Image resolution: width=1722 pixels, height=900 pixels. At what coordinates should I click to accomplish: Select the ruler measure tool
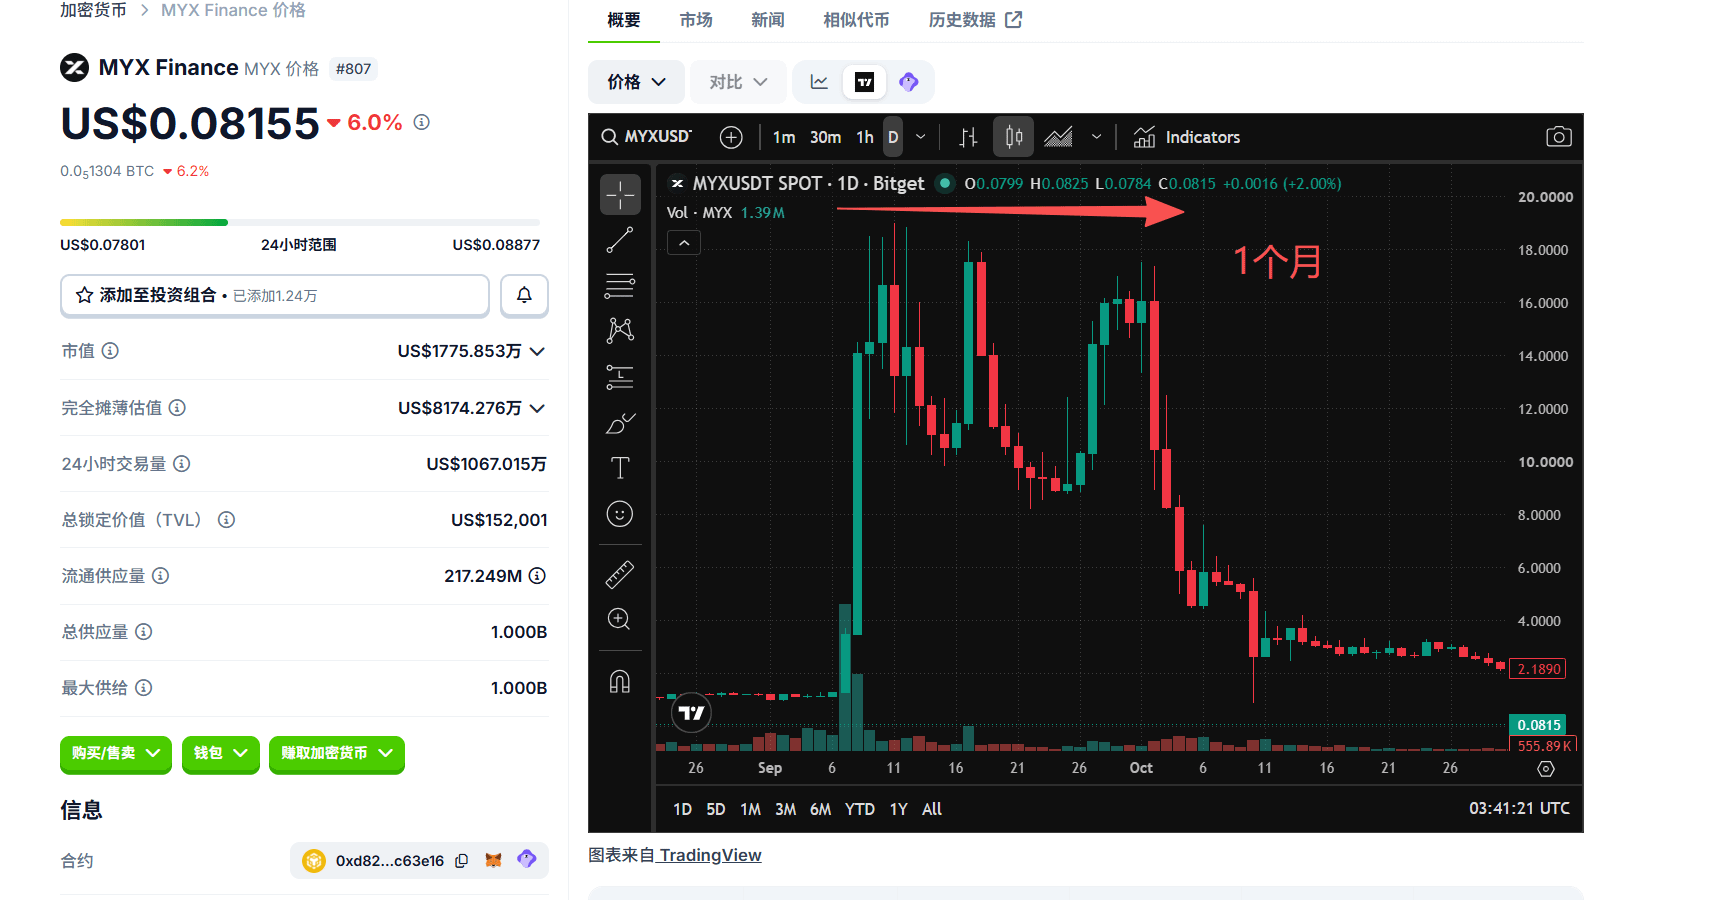tap(620, 575)
